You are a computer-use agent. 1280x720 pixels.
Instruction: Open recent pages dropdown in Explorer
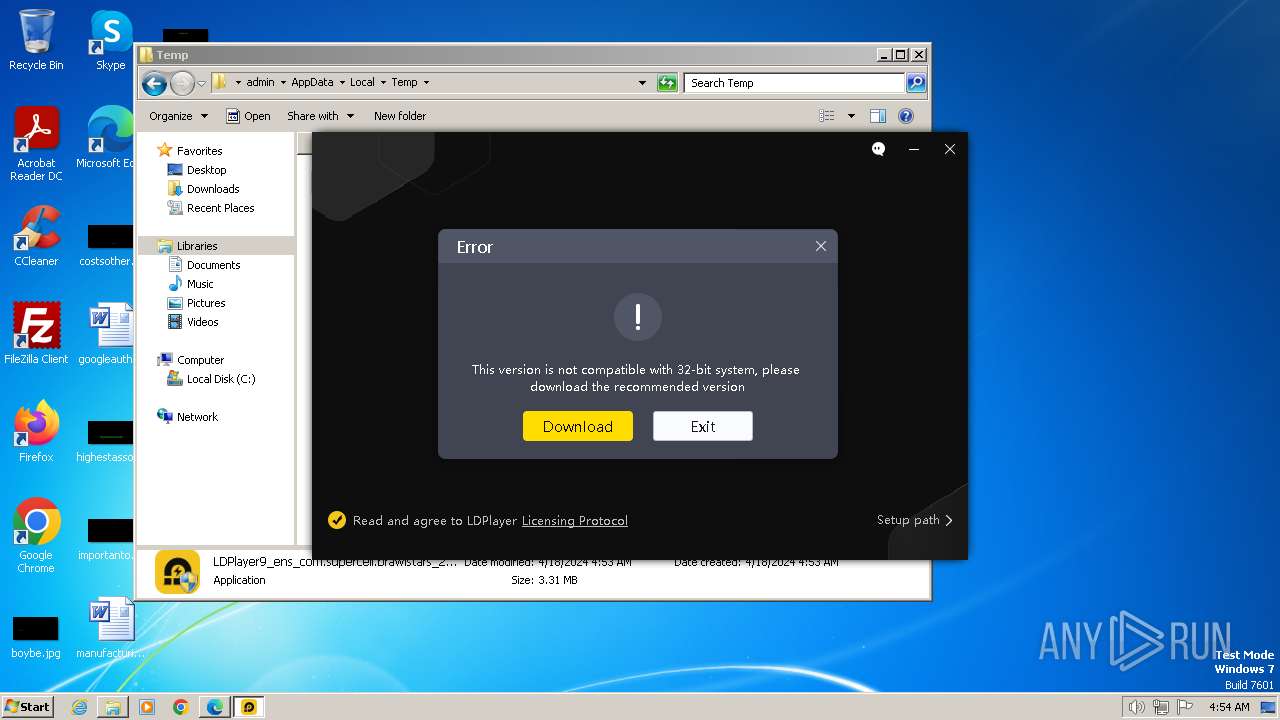(201, 83)
